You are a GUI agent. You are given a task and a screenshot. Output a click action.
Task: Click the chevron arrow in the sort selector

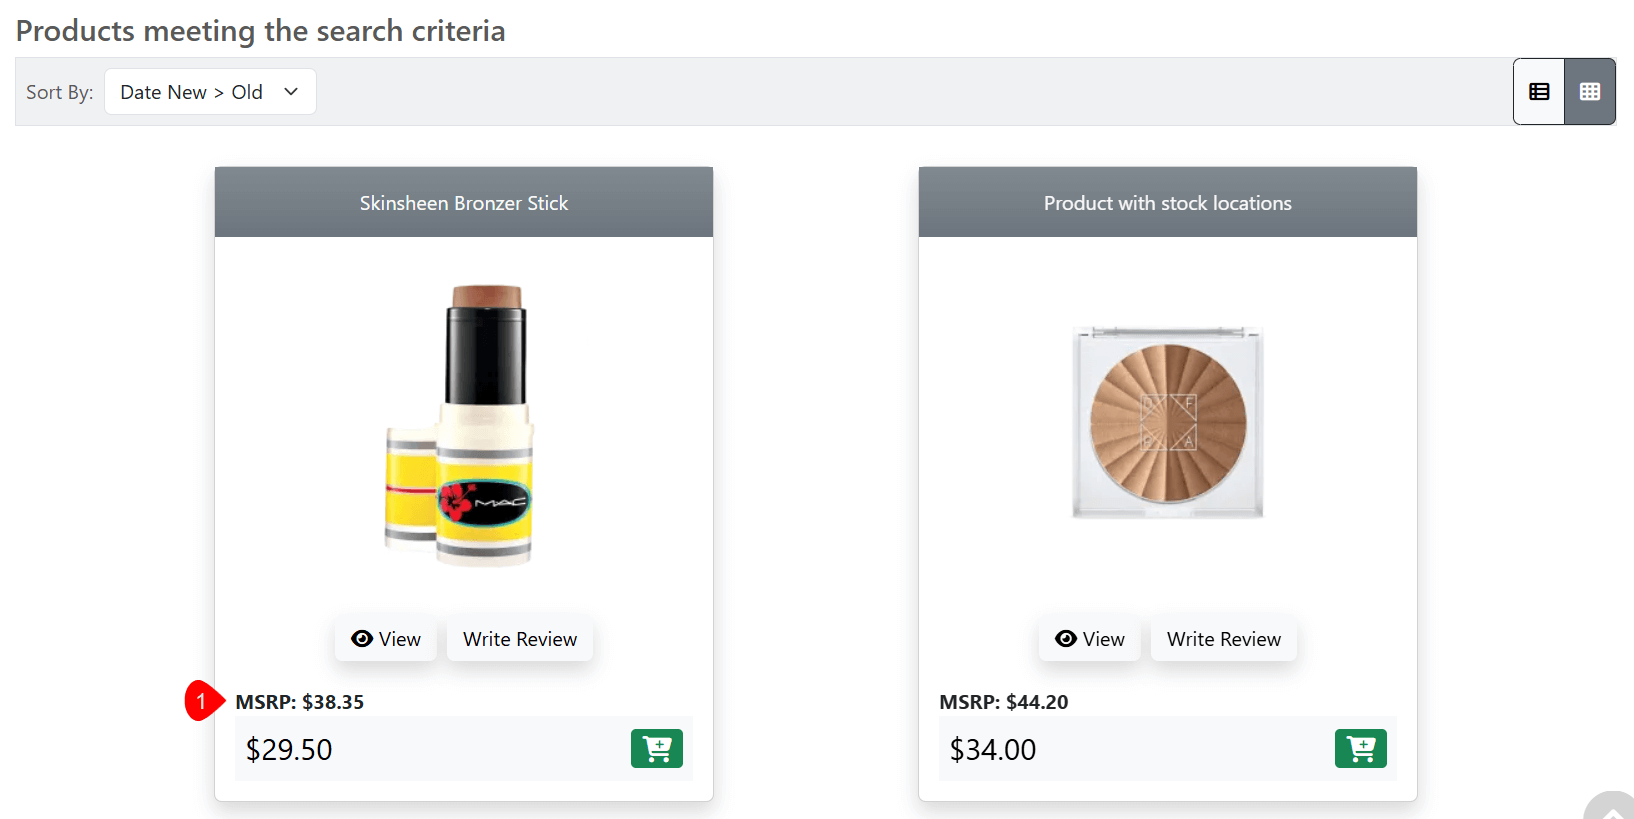291,92
